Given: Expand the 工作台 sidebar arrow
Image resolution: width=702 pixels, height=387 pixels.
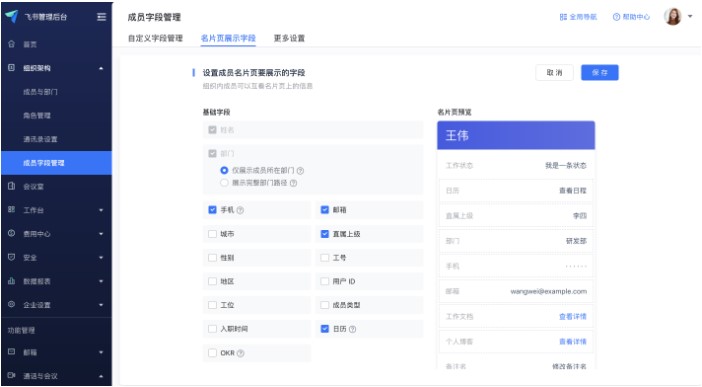Looking at the screenshot, I should 101,210.
